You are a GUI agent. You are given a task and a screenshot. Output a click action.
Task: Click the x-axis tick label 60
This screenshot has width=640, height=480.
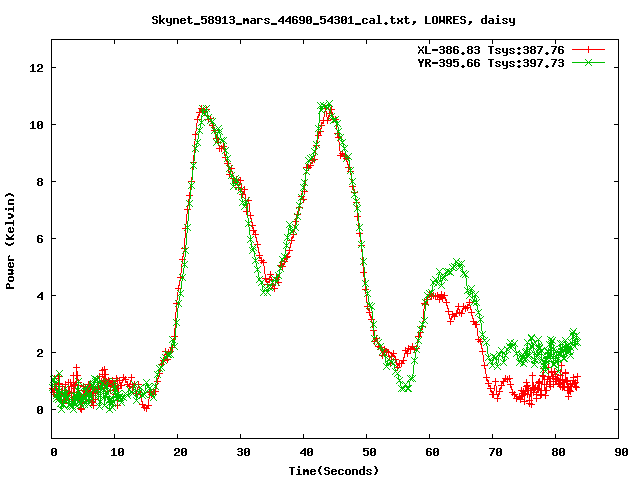pos(432,452)
